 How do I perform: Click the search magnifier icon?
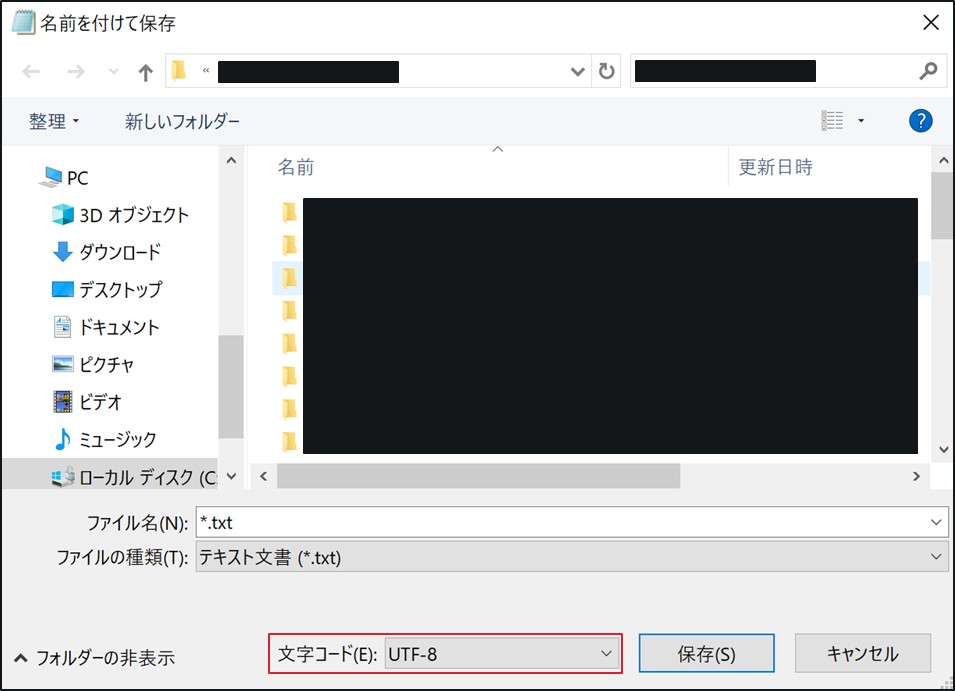point(928,71)
